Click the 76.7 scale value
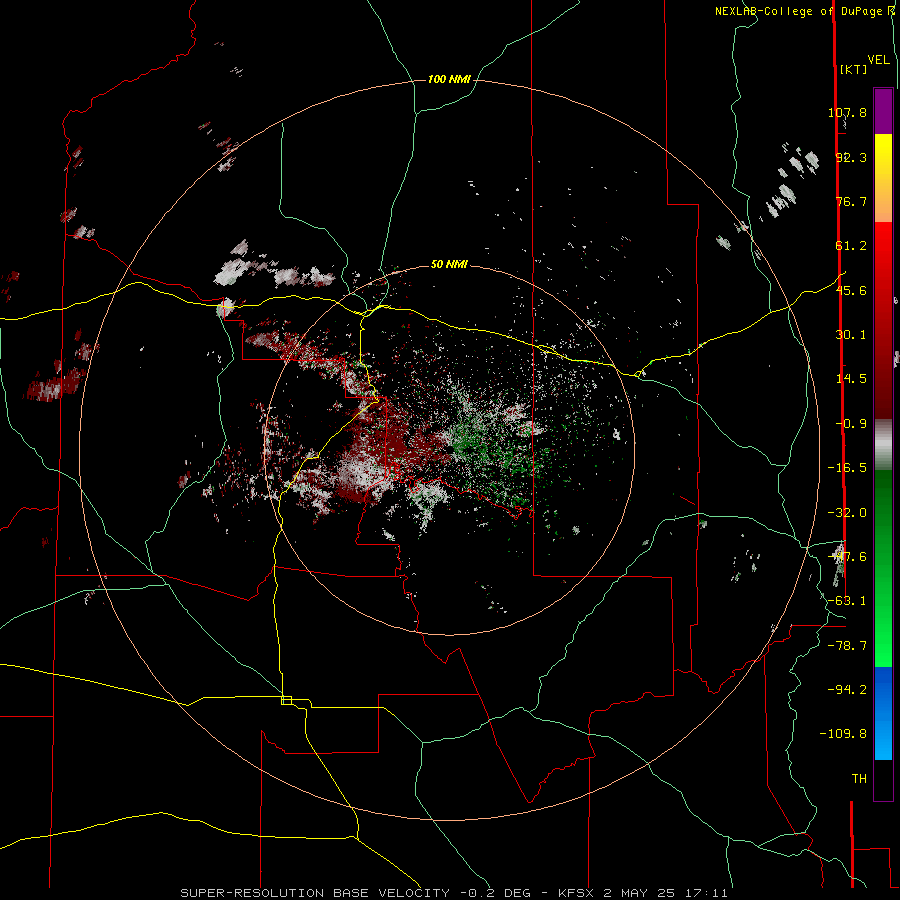The height and width of the screenshot is (900, 900). coord(851,201)
